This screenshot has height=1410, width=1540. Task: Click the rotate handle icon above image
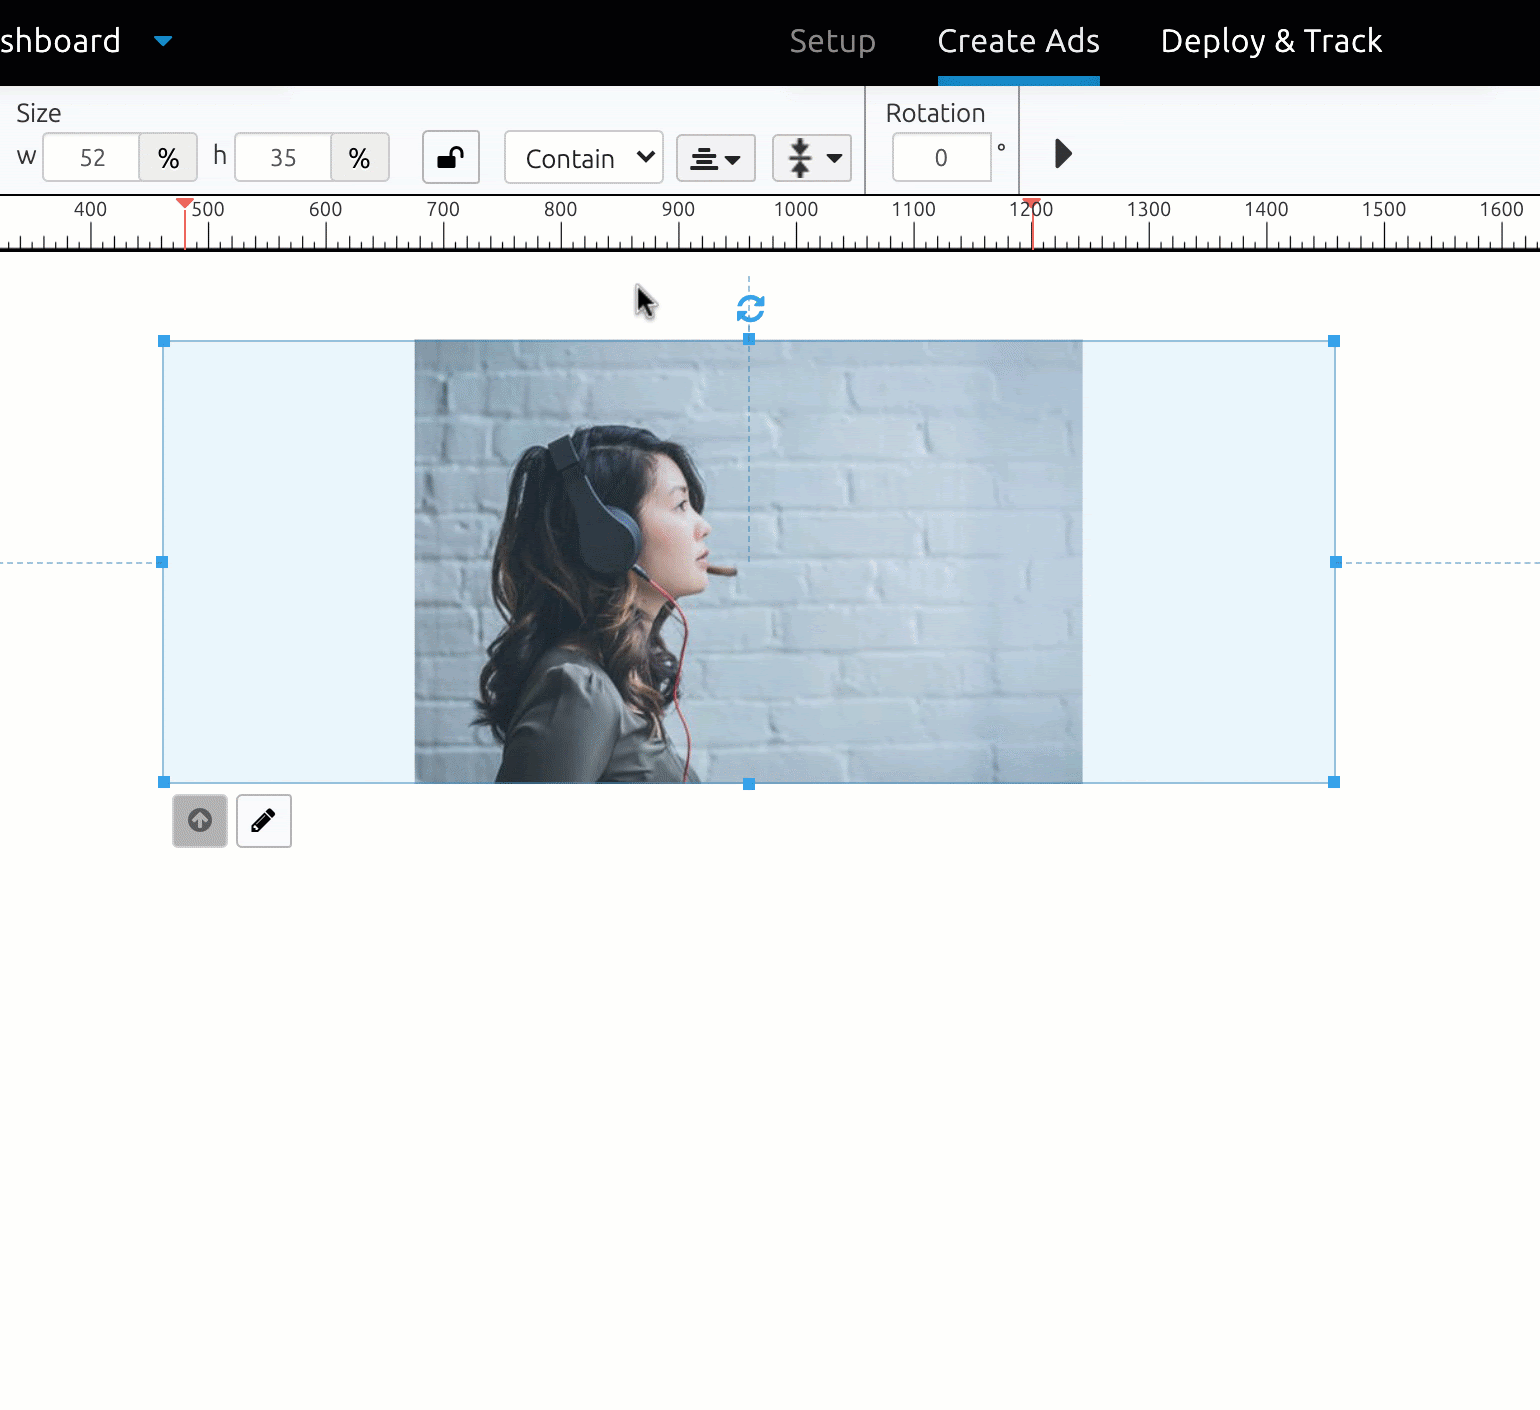pos(750,309)
